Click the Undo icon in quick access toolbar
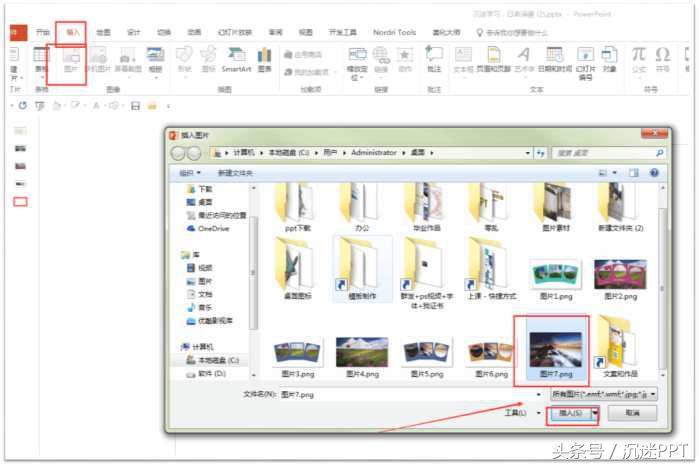699x466 pixels. (23, 106)
